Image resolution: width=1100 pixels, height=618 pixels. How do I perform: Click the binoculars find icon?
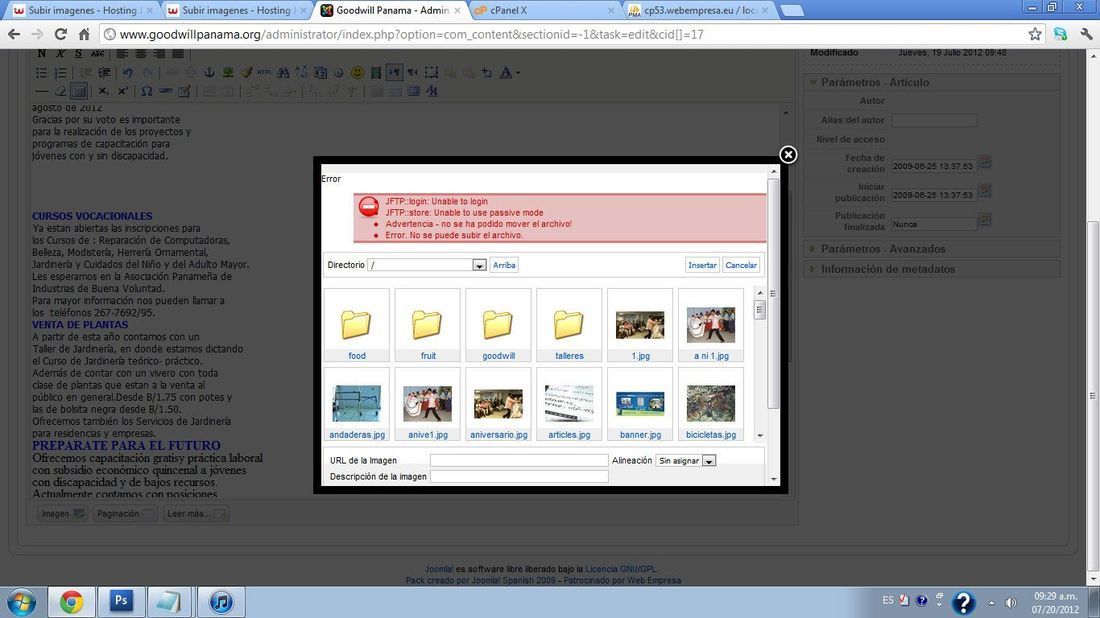(x=283, y=72)
